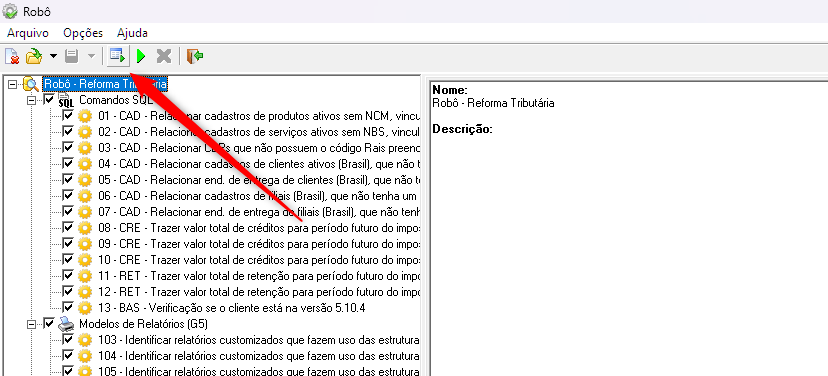This screenshot has height=376, width=828.
Task: Uncheck the Modelos de Relatórios (G5) checkbox
Action: [x=49, y=323]
